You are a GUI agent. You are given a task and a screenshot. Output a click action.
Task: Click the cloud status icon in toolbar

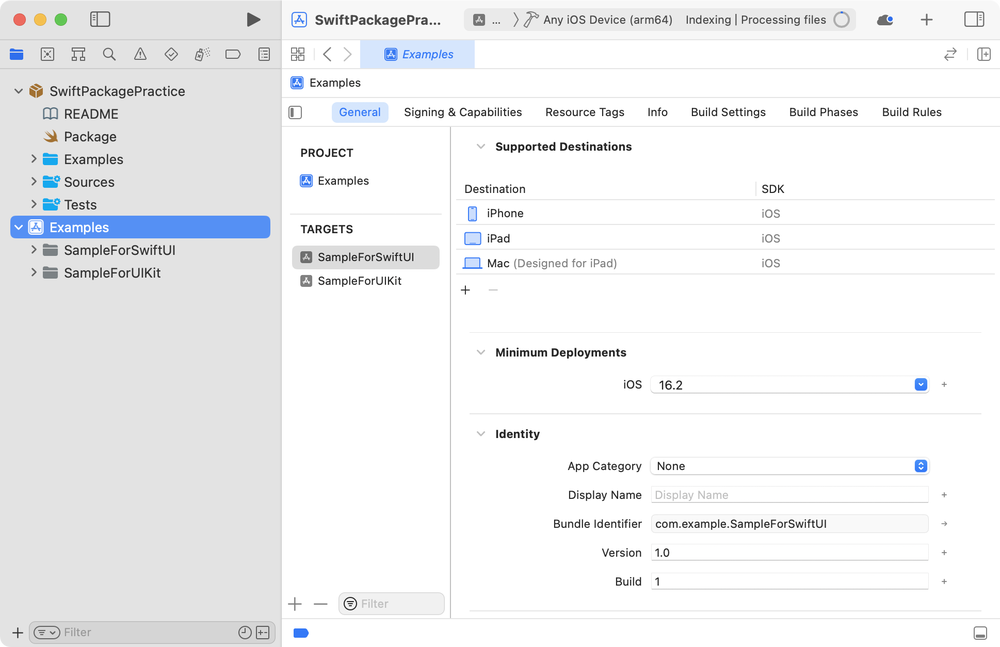click(885, 20)
